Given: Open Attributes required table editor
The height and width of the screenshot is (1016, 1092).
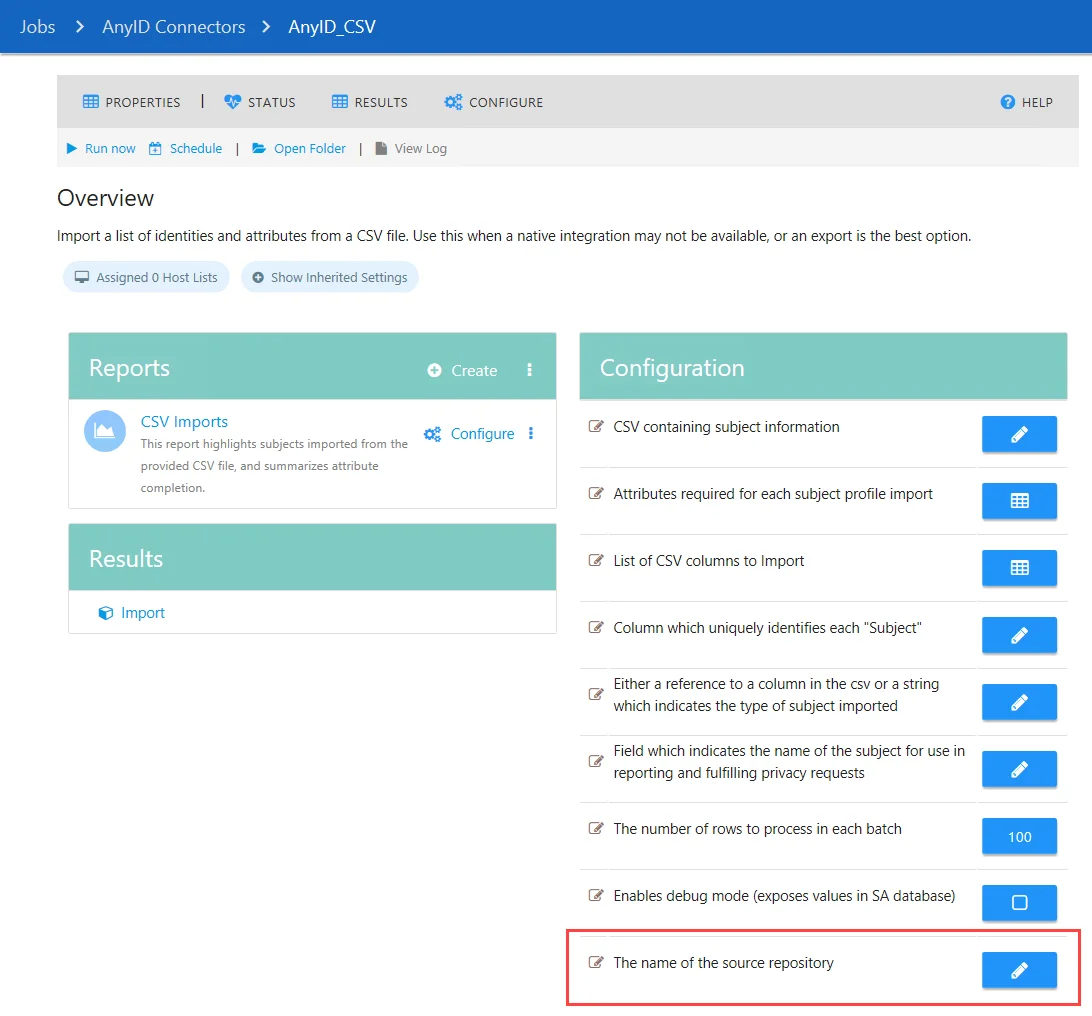Looking at the screenshot, I should (x=1019, y=501).
